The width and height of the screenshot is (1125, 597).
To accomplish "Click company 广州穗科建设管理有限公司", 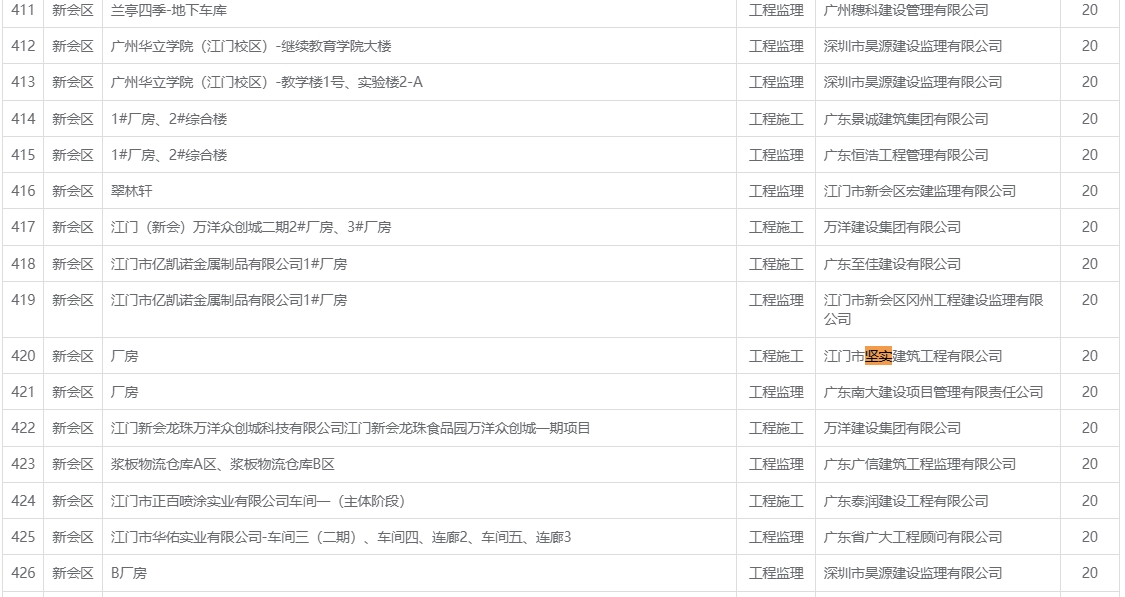I will coord(906,10).
